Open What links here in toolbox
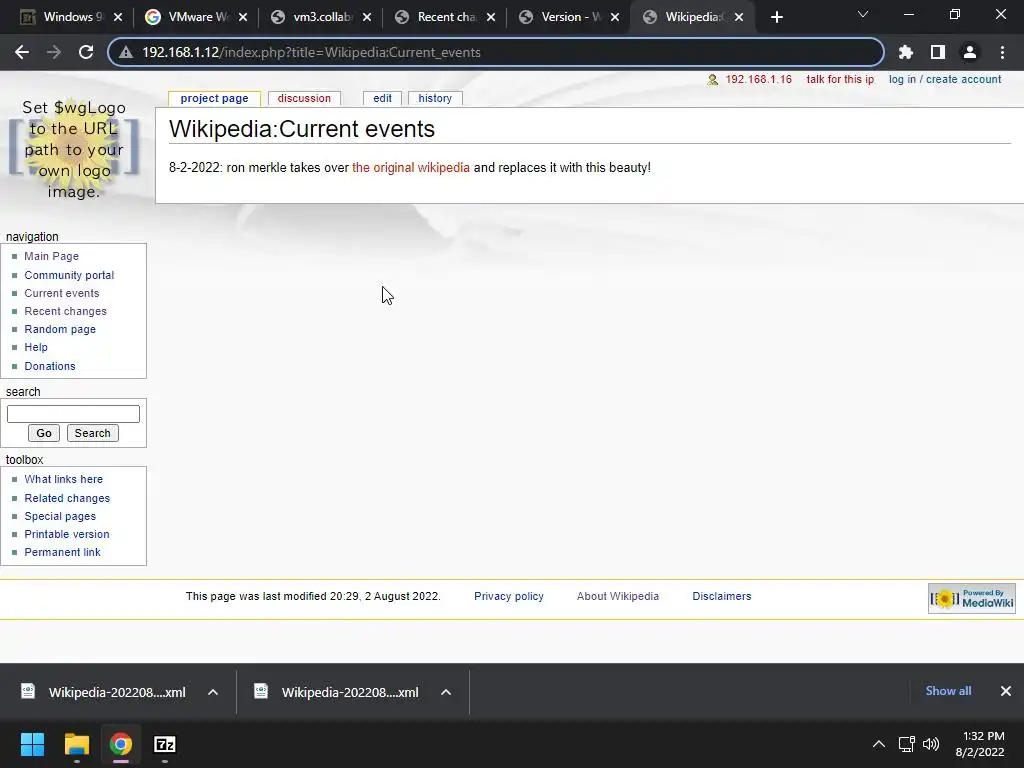 point(63,479)
